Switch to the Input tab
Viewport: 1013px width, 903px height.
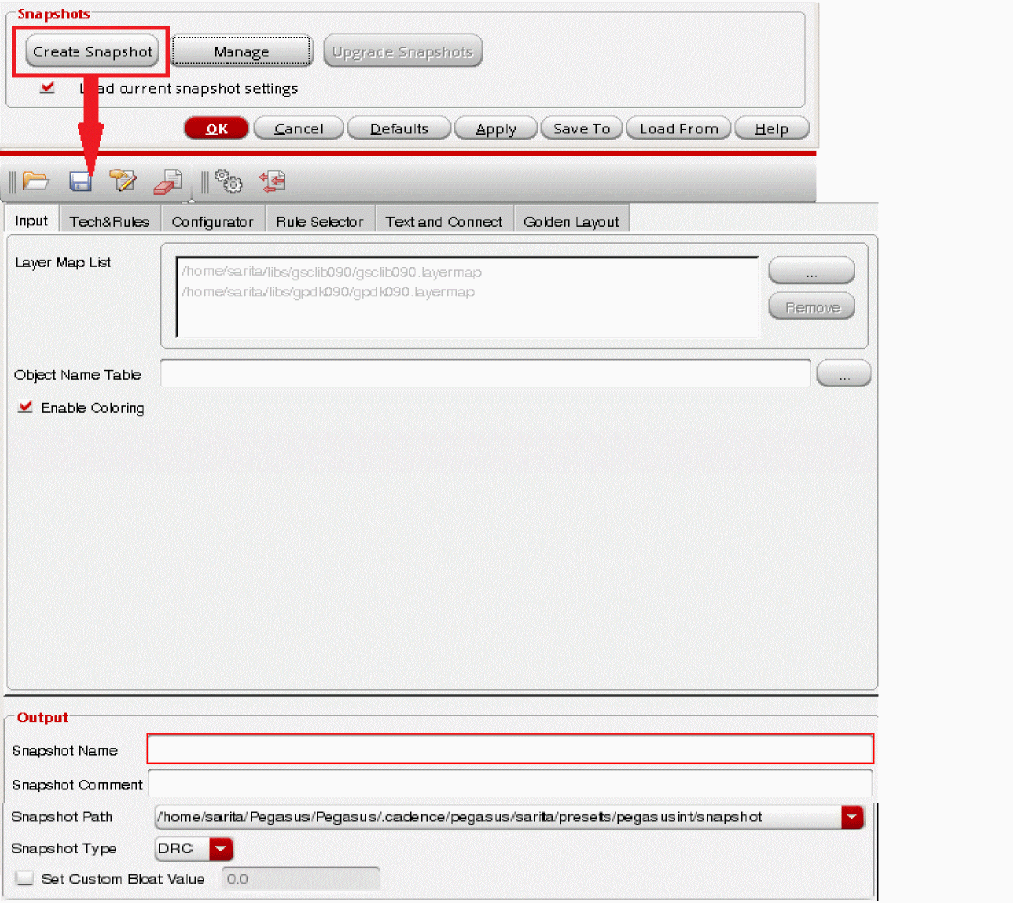click(x=31, y=221)
